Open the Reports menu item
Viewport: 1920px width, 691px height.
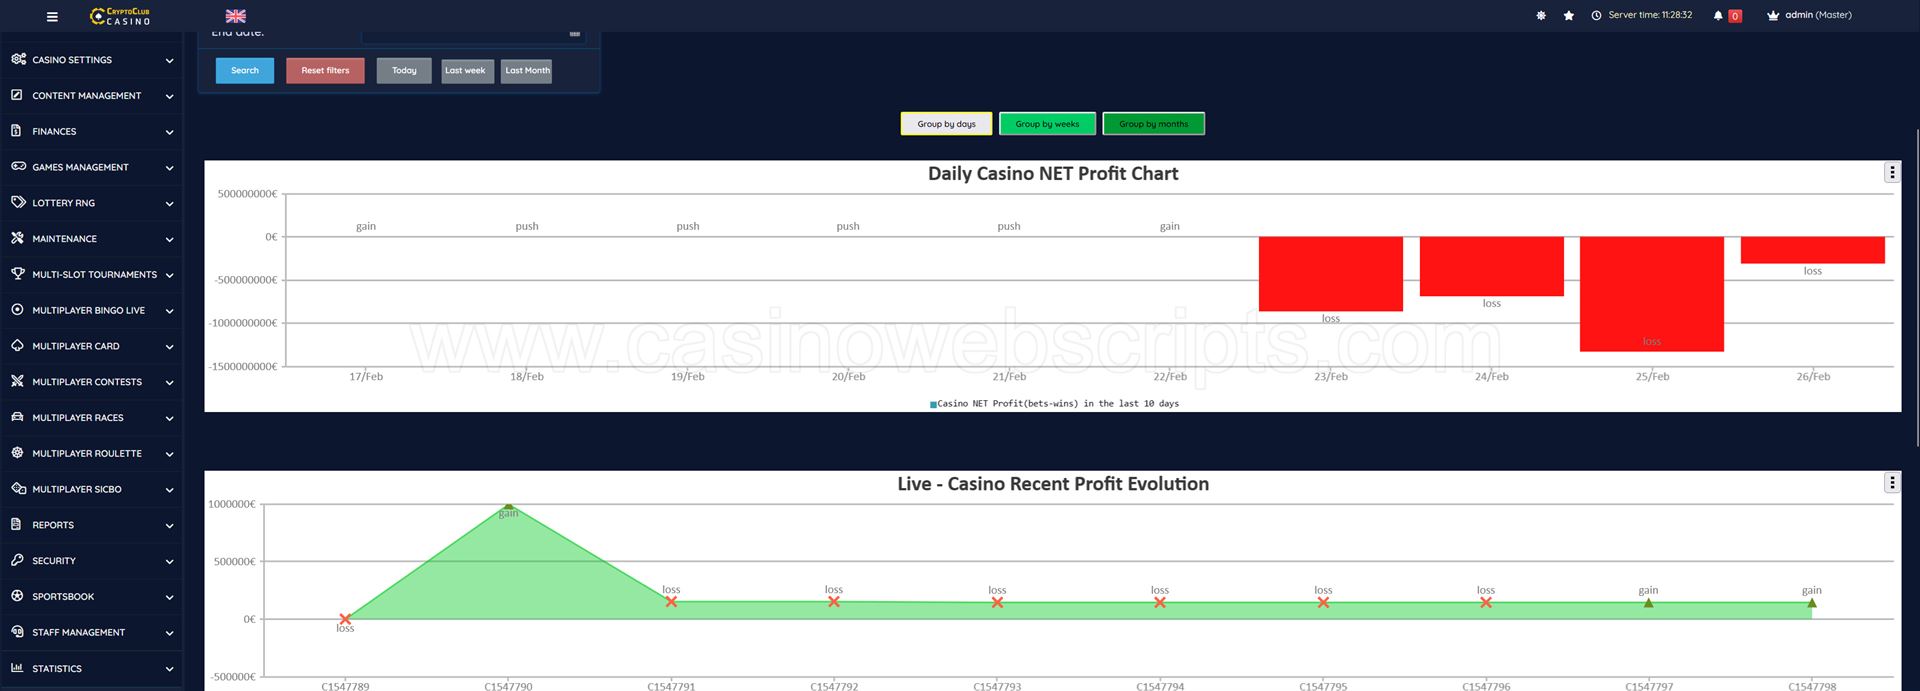tap(53, 525)
